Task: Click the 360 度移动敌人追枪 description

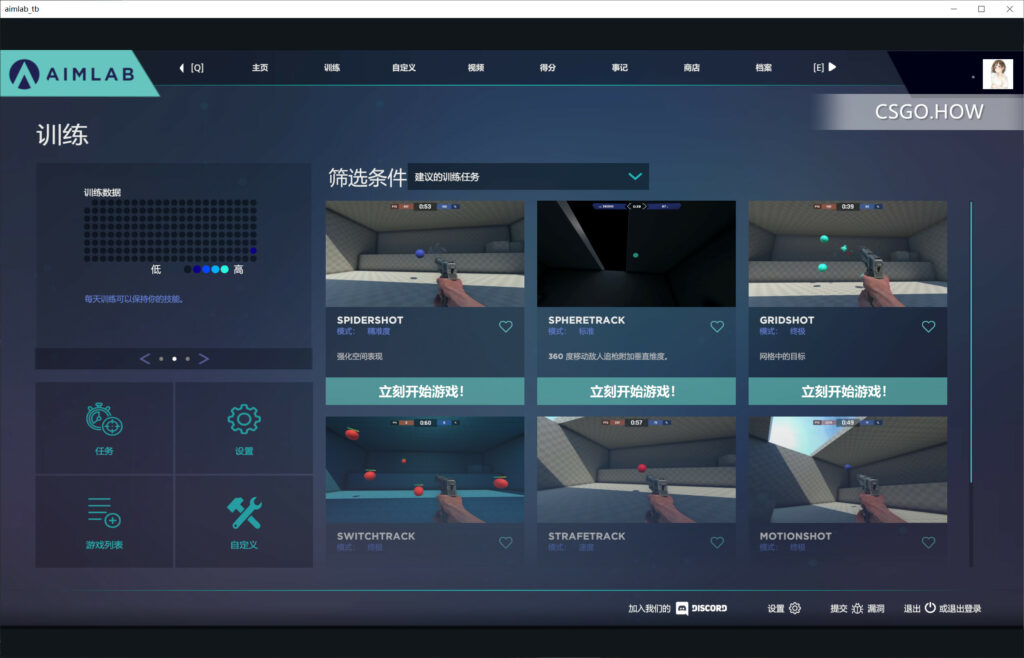Action: click(x=607, y=356)
